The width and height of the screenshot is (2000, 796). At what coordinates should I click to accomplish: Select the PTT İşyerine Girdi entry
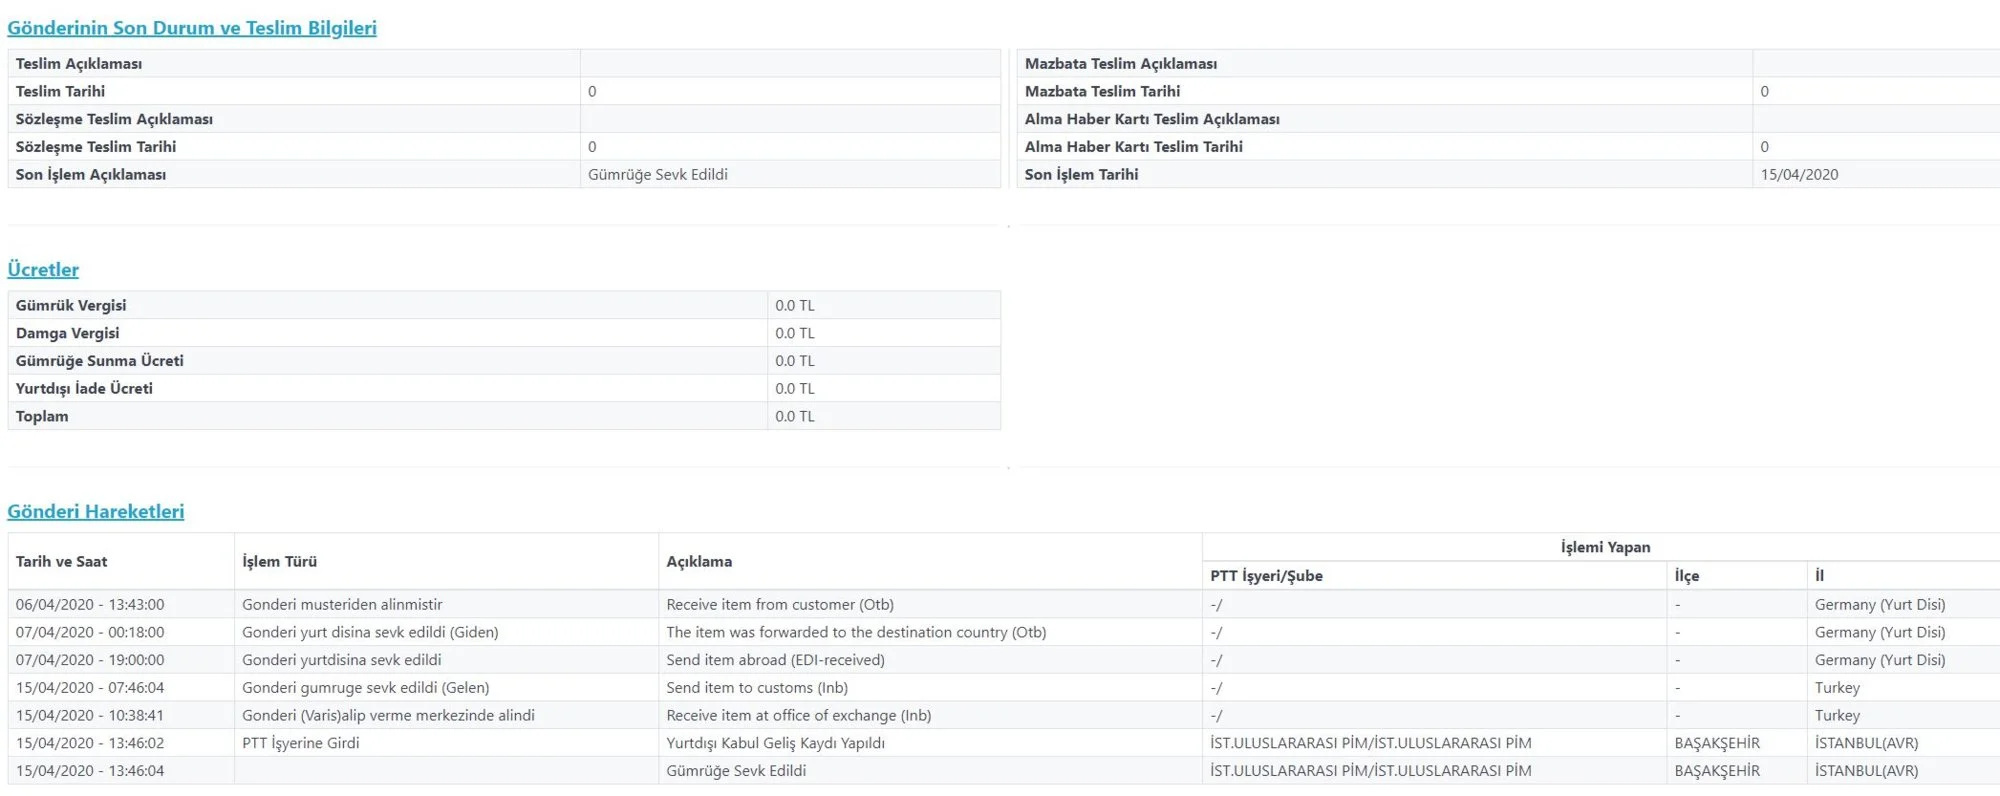[300, 744]
